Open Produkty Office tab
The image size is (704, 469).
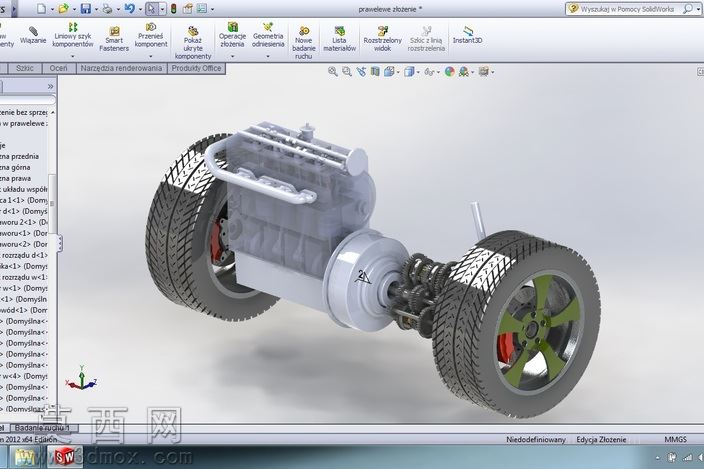point(196,68)
